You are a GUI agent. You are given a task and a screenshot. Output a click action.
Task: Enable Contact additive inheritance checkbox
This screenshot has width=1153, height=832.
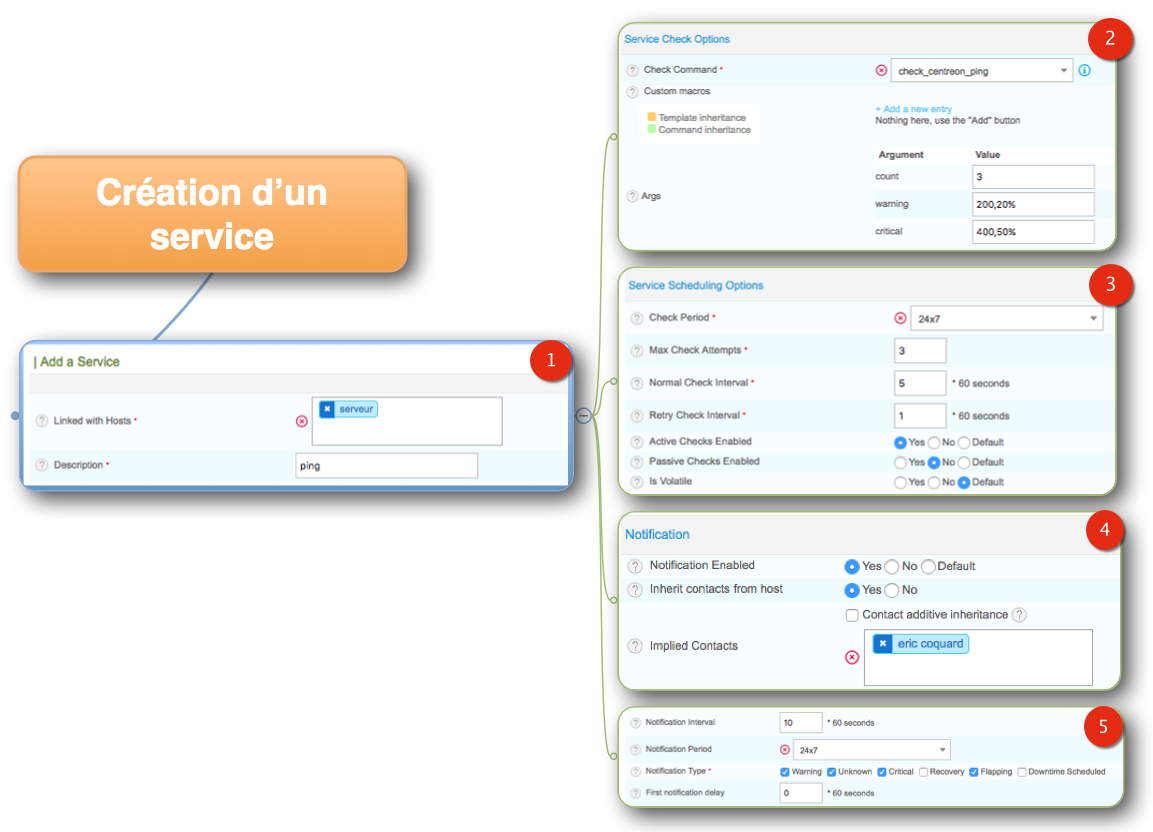pyautogui.click(x=852, y=615)
